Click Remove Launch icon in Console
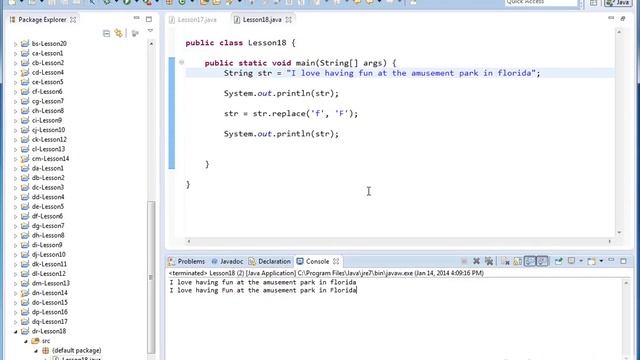Image resolution: width=640 pixels, height=360 pixels. pos(476,261)
